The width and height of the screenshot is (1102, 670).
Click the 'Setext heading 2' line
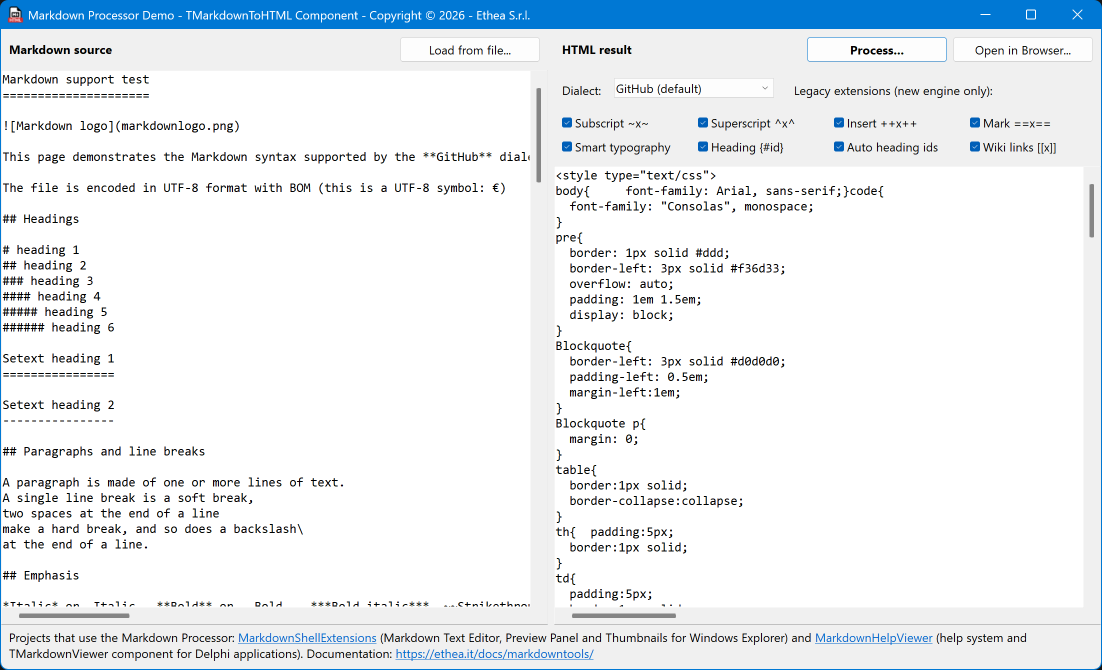coord(58,404)
